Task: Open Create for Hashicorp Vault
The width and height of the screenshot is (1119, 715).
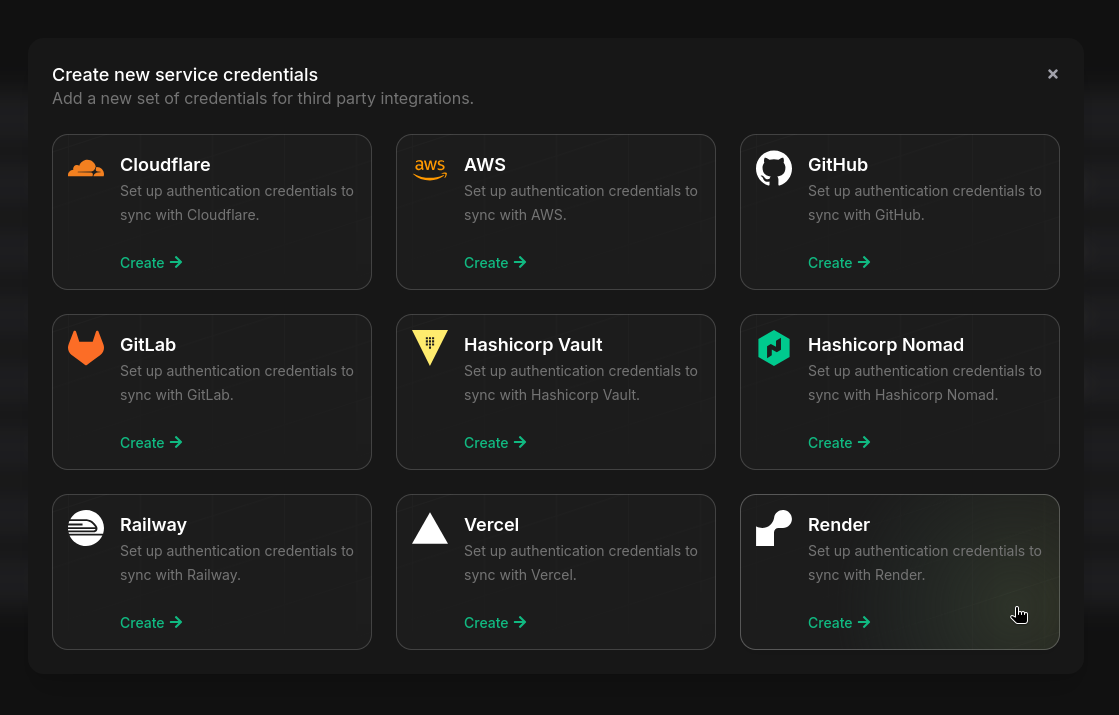Action: click(495, 443)
